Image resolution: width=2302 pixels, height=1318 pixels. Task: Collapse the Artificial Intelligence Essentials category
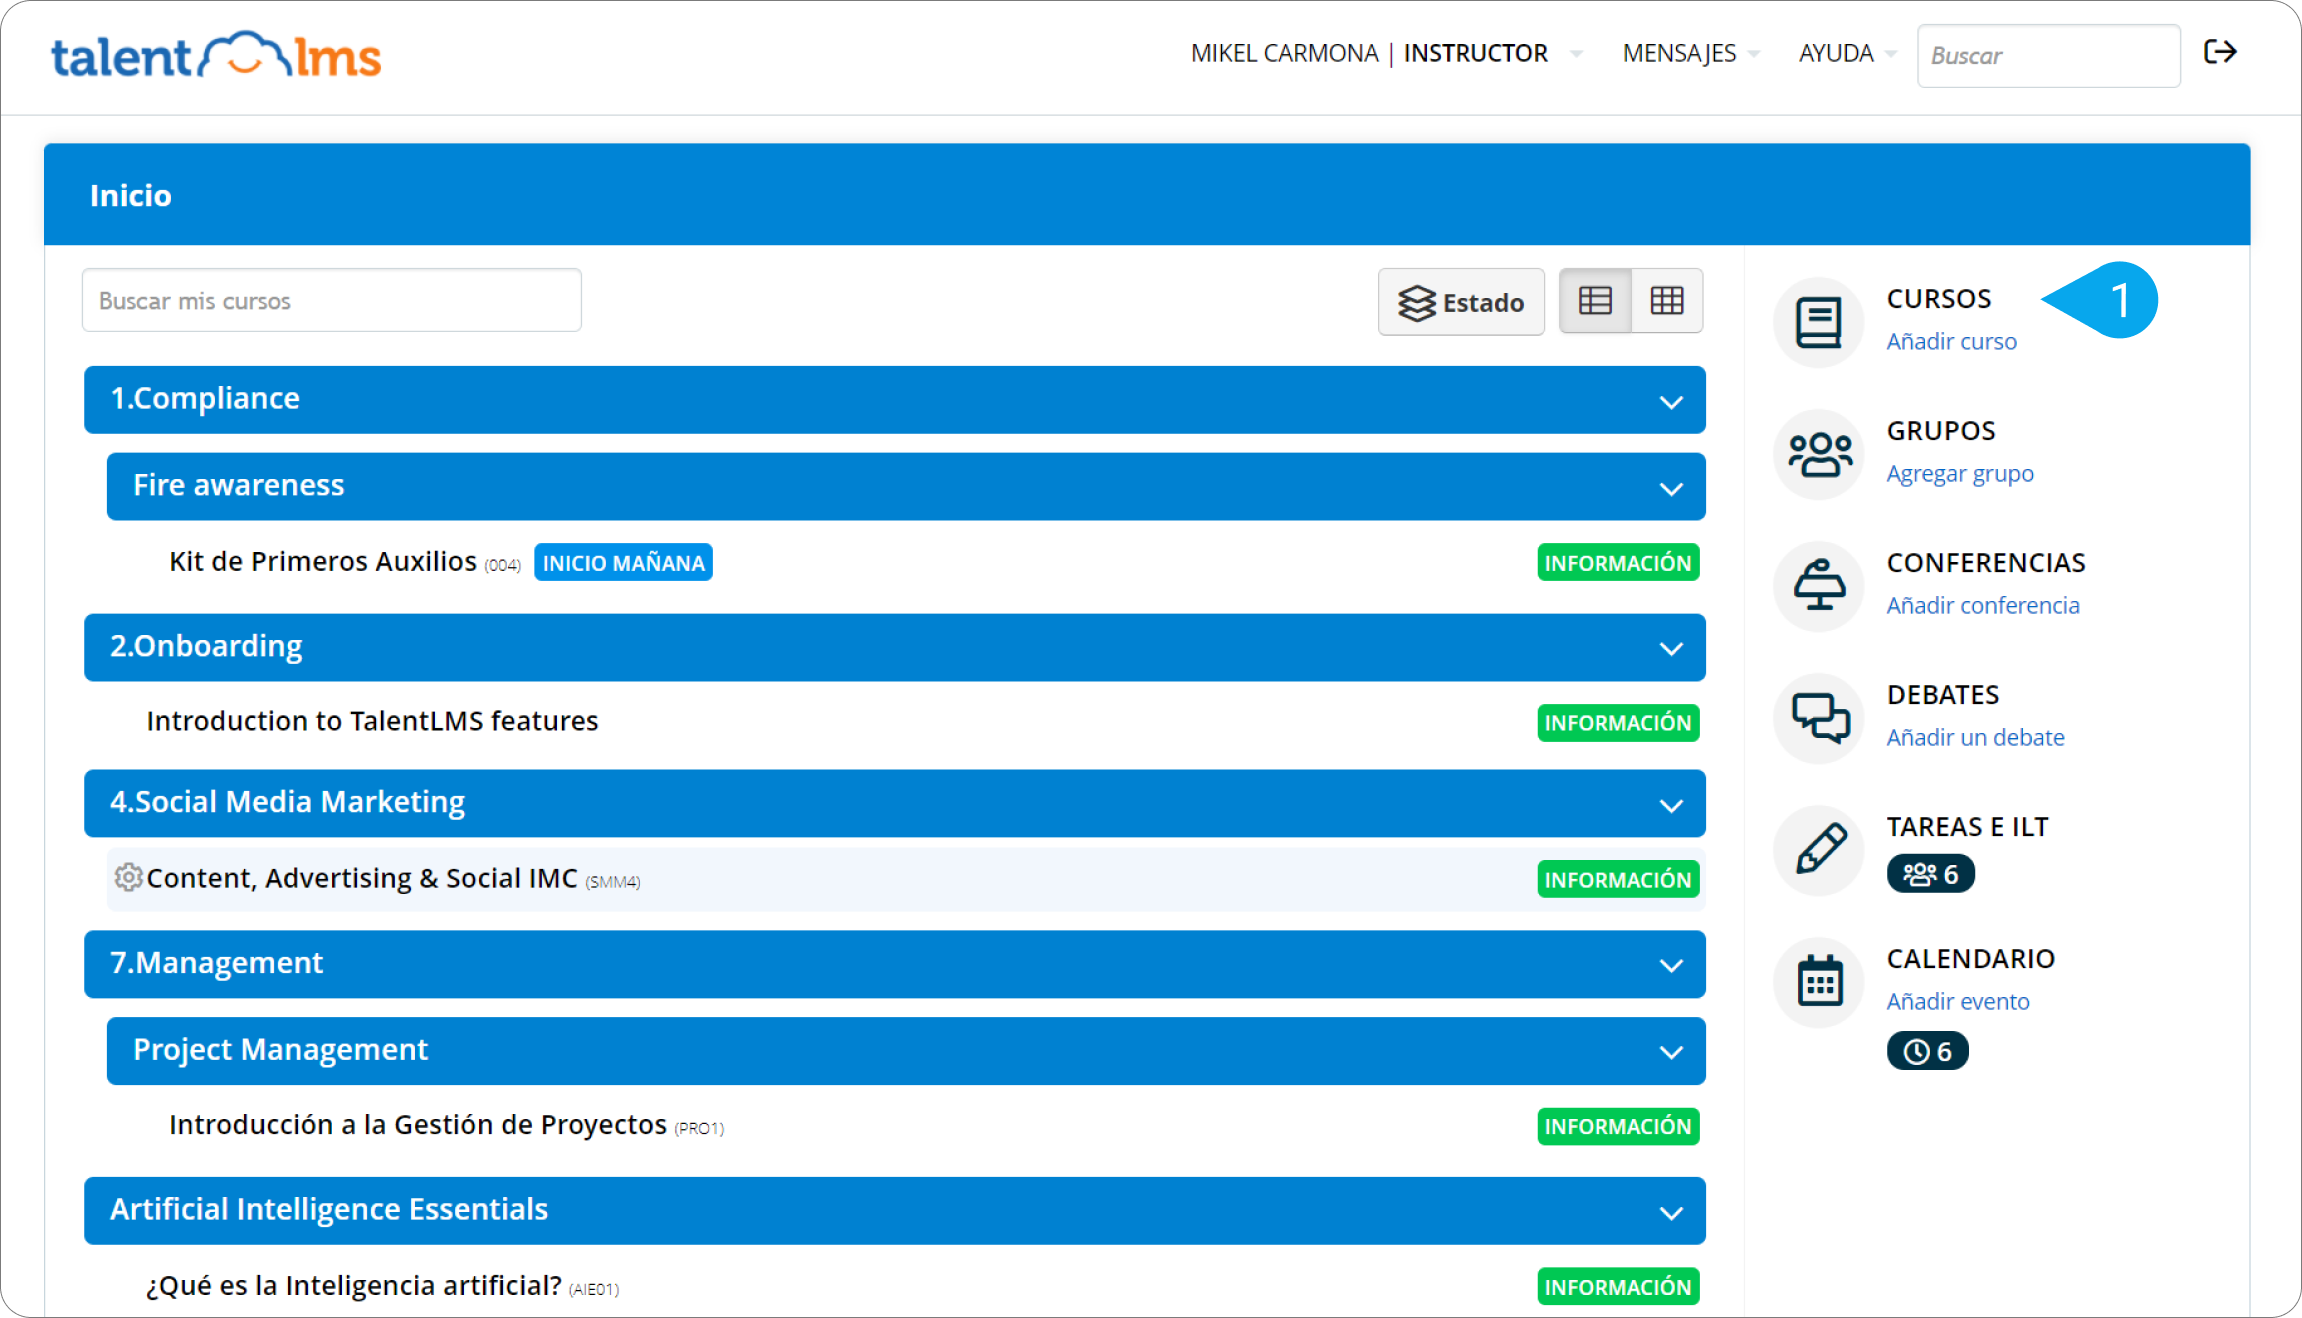pyautogui.click(x=1671, y=1213)
